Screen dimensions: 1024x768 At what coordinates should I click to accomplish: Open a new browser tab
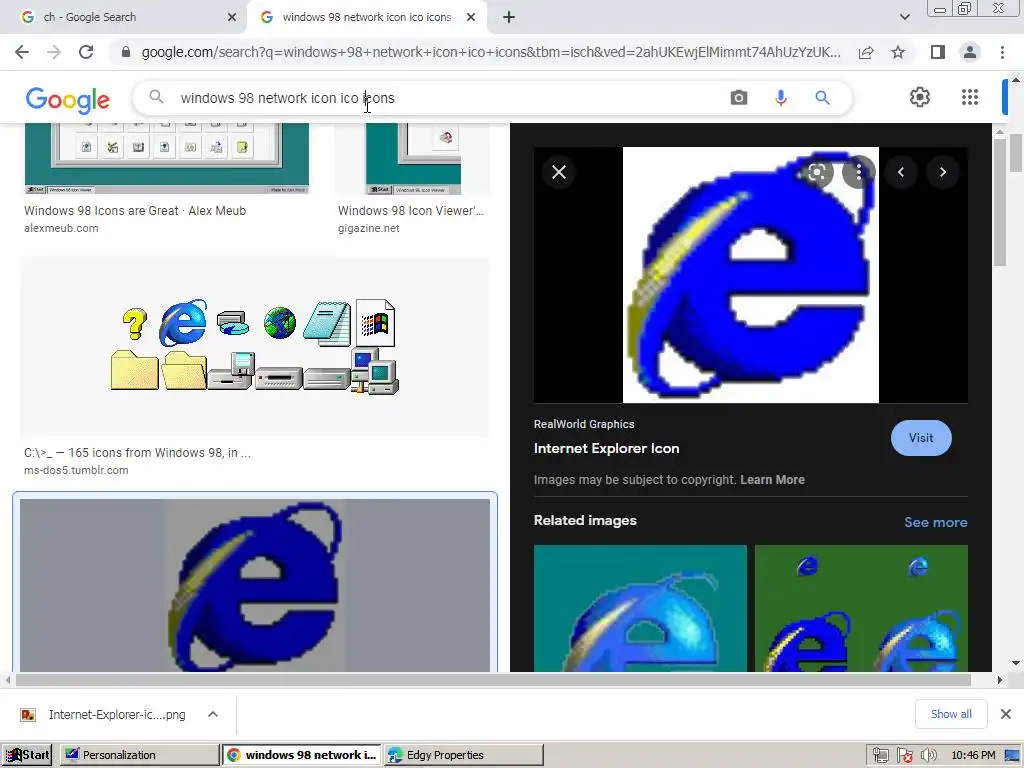click(x=509, y=18)
